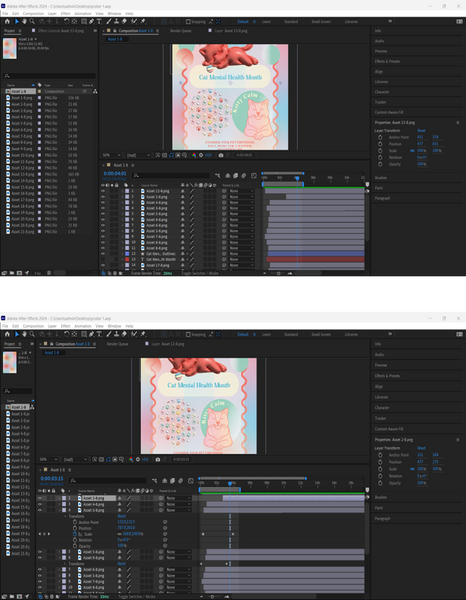Click the add-keyframe diamond beside Scale property
Image resolution: width=466 pixels, height=600 pixels.
coord(44,534)
